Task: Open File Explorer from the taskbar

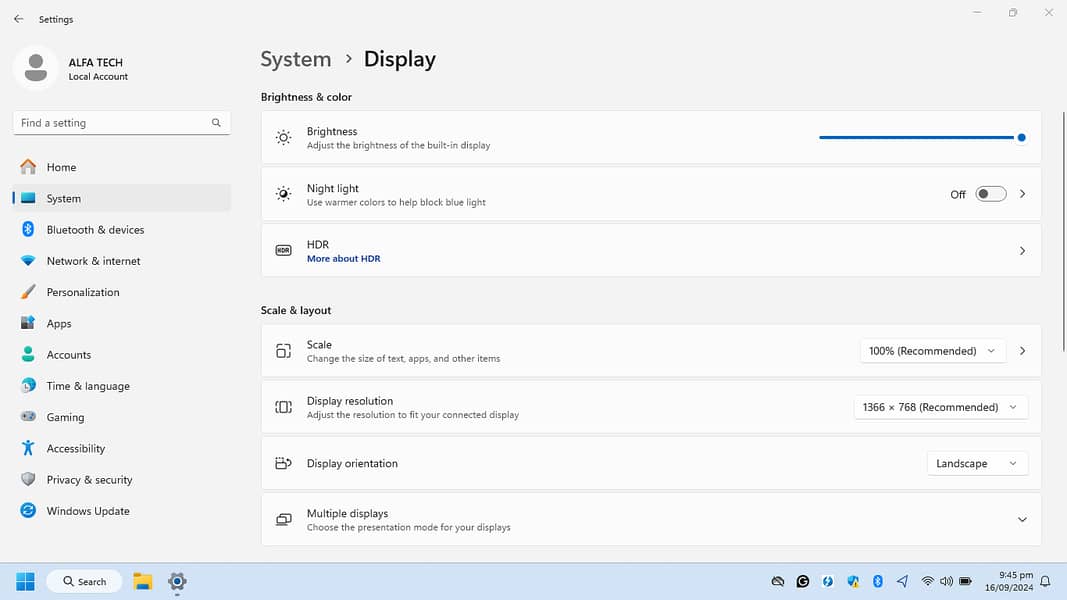Action: pyautogui.click(x=143, y=581)
